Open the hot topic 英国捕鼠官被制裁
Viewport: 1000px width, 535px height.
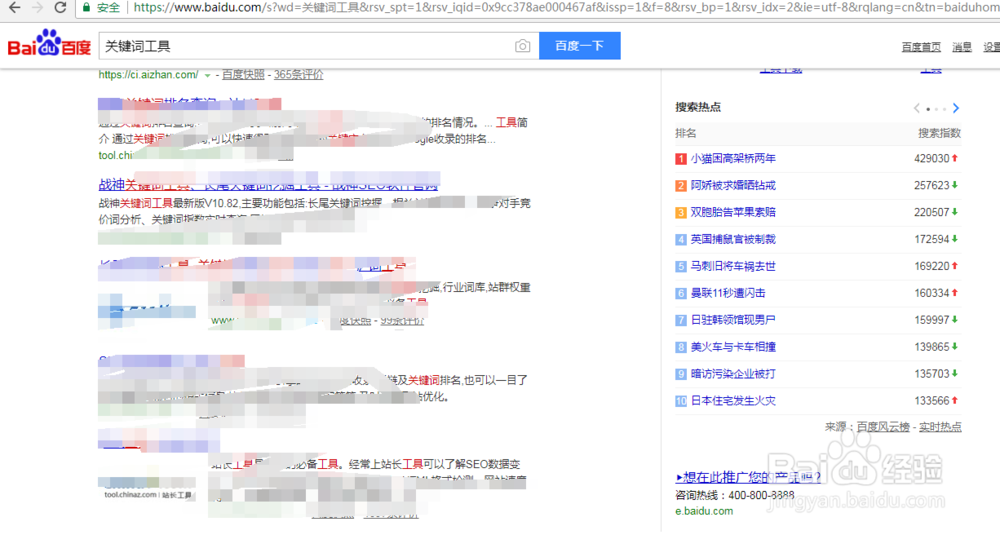tap(733, 239)
